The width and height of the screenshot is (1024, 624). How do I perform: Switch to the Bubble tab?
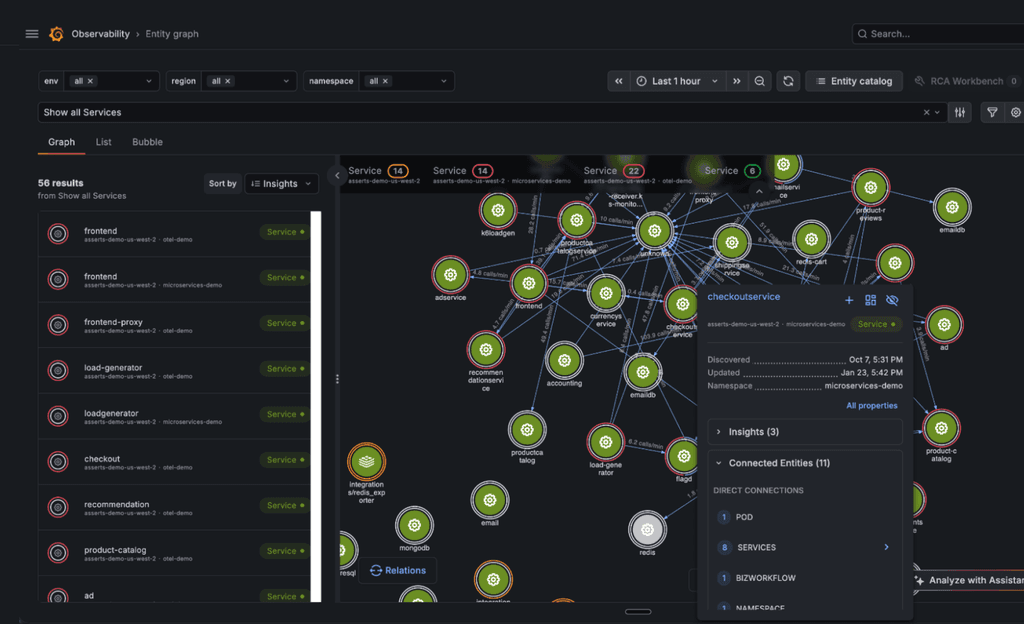pyautogui.click(x=147, y=142)
